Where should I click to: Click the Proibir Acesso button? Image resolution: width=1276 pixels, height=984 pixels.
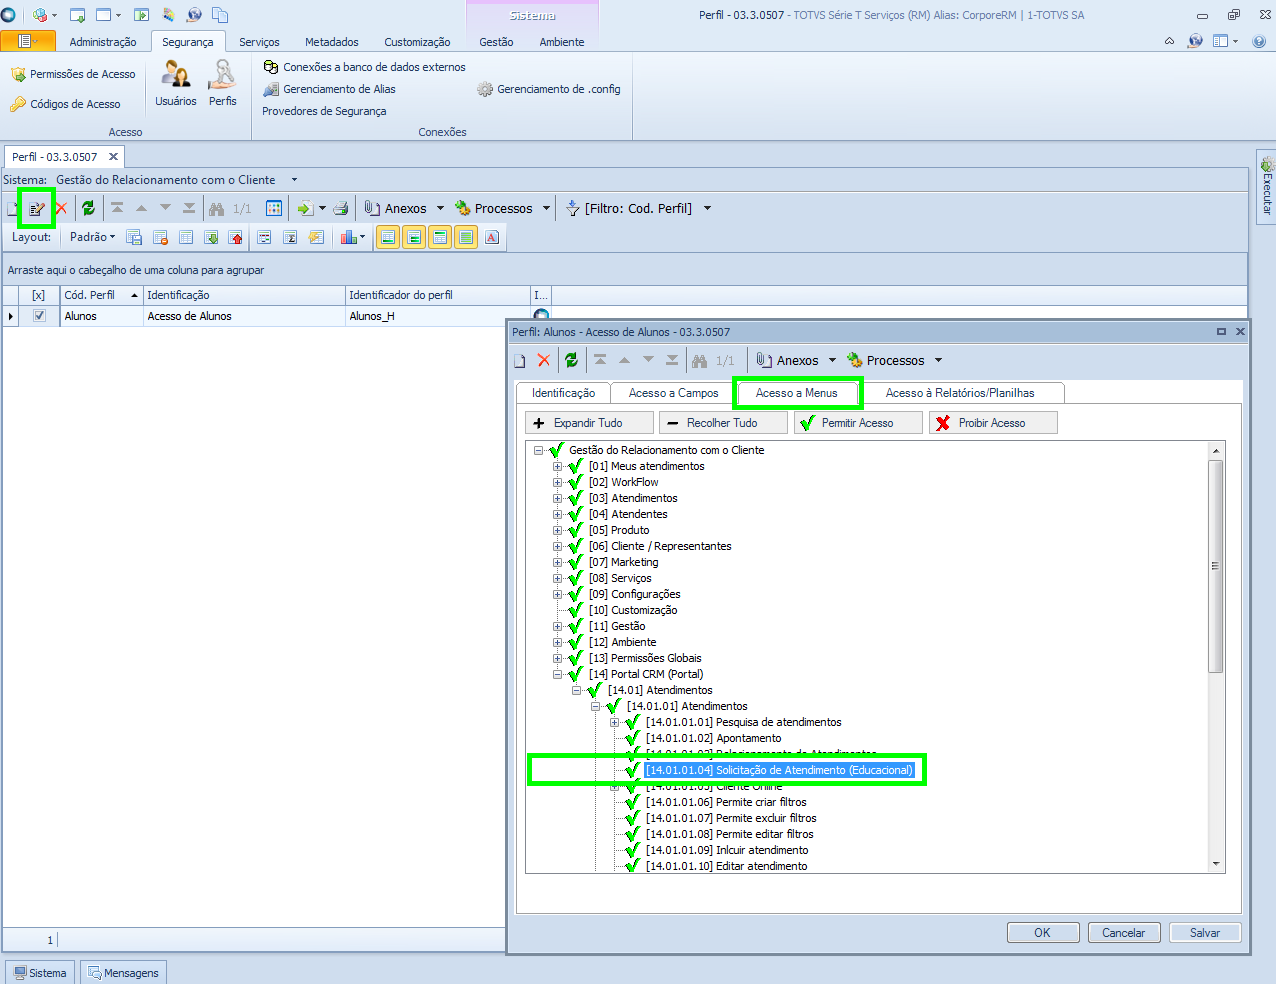[x=992, y=423]
